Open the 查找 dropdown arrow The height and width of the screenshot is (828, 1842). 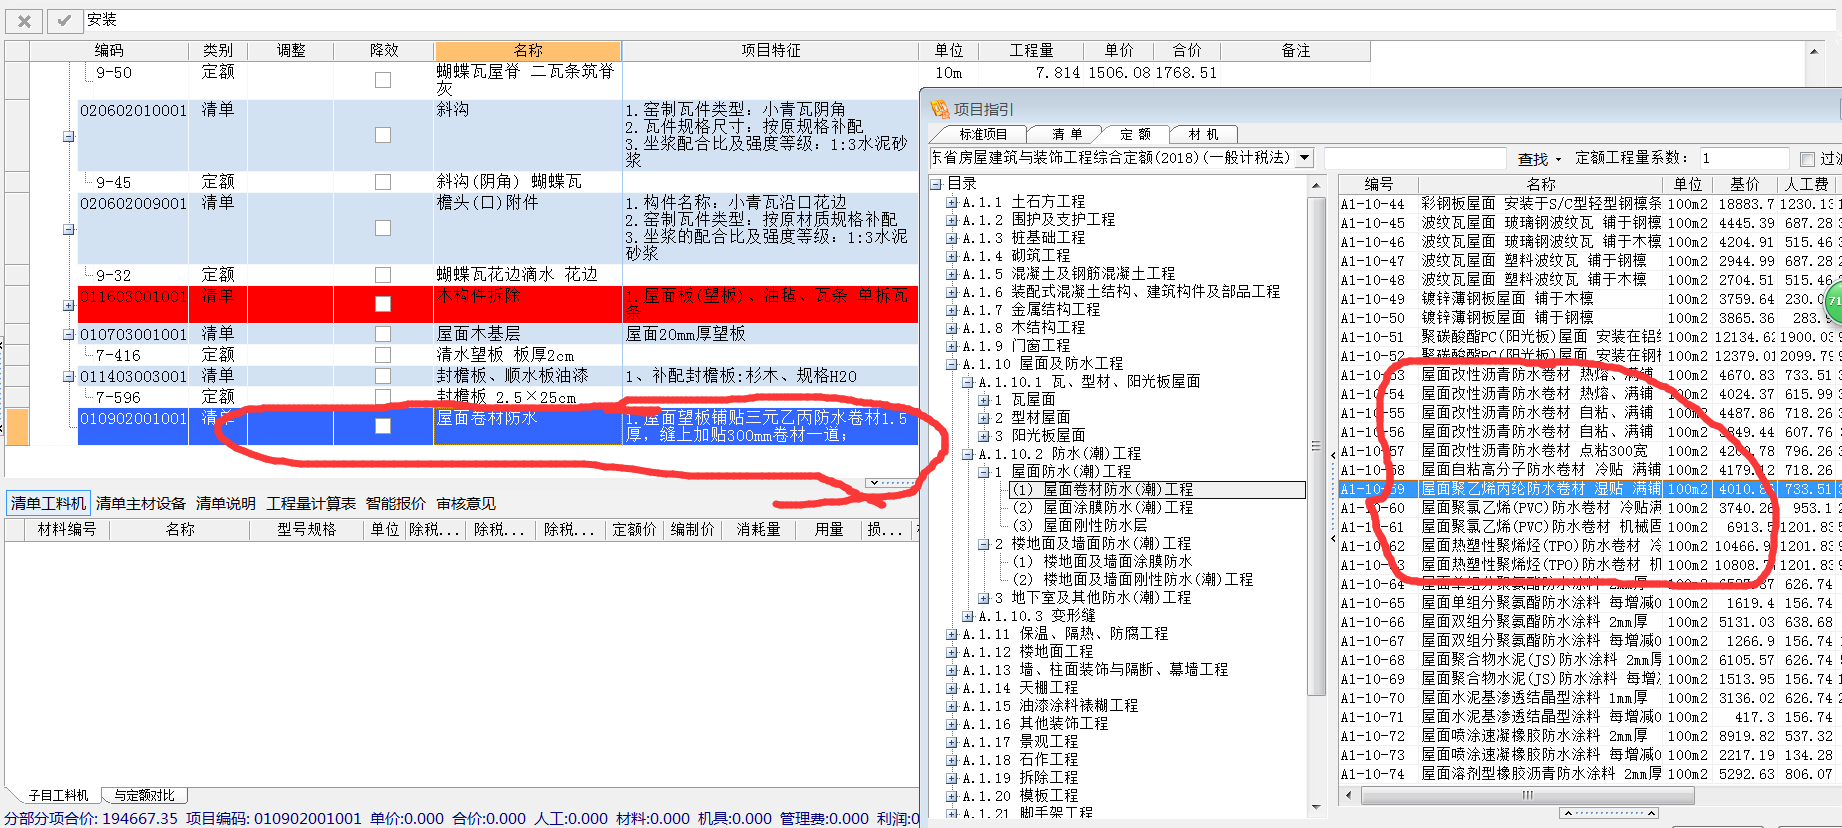click(1558, 159)
